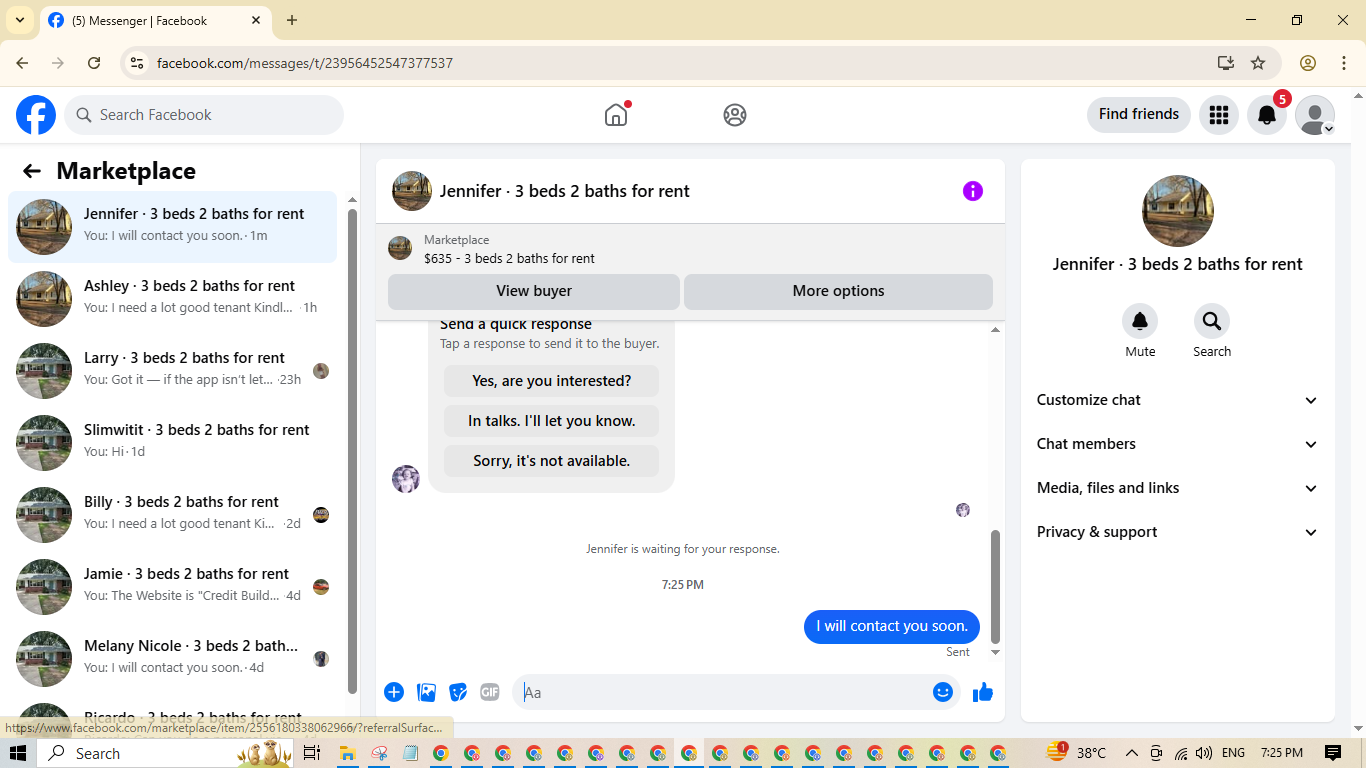The image size is (1366, 768).
Task: Open the Groups icon in top bar
Action: click(x=735, y=115)
